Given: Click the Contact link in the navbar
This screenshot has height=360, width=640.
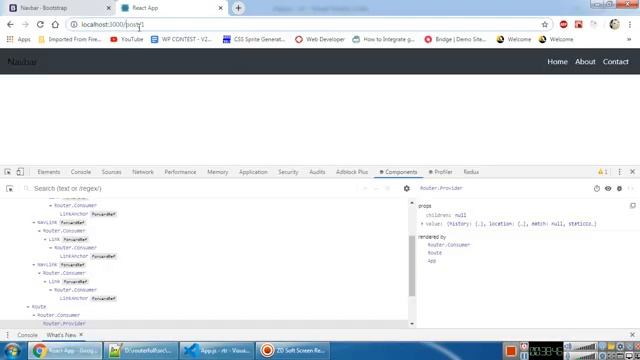Looking at the screenshot, I should (x=616, y=62).
